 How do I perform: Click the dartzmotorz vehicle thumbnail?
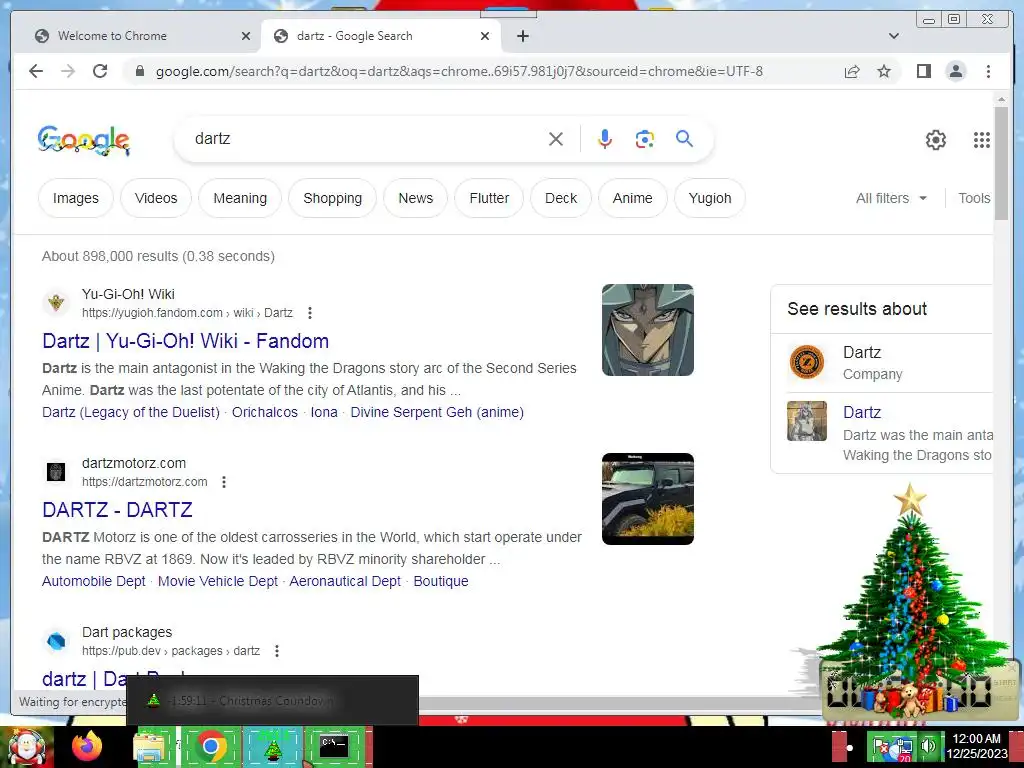(647, 499)
